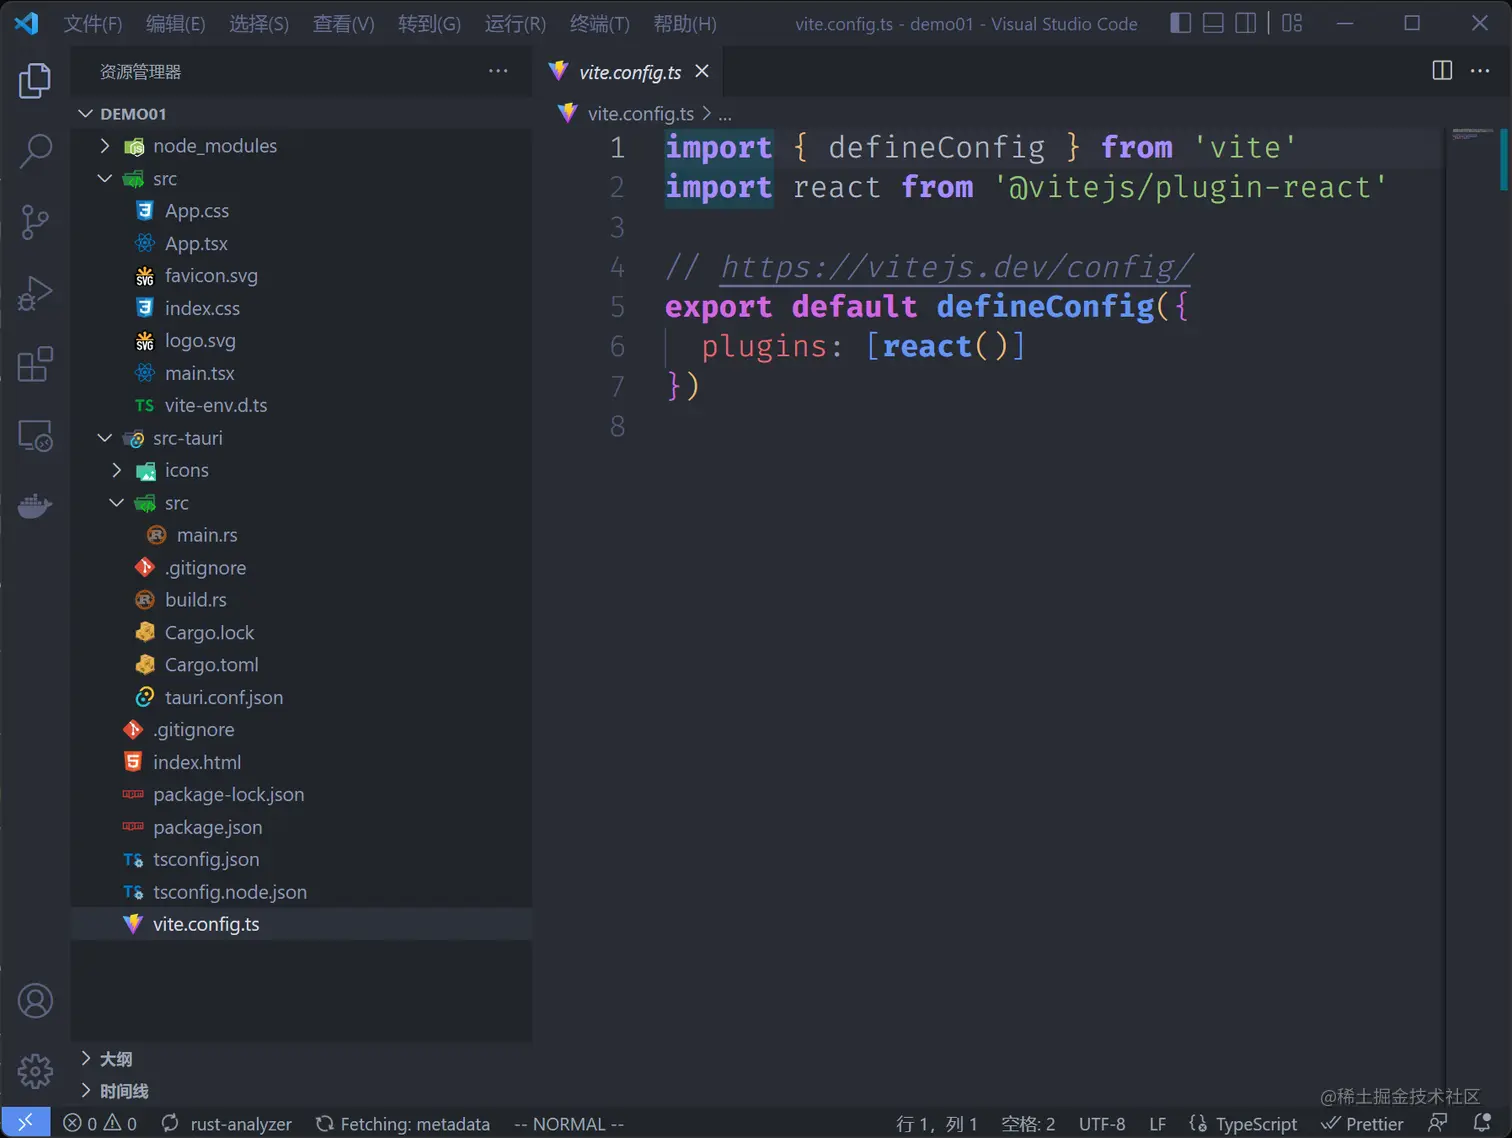Open the Extensions view icon
The width and height of the screenshot is (1512, 1138).
tap(35, 364)
